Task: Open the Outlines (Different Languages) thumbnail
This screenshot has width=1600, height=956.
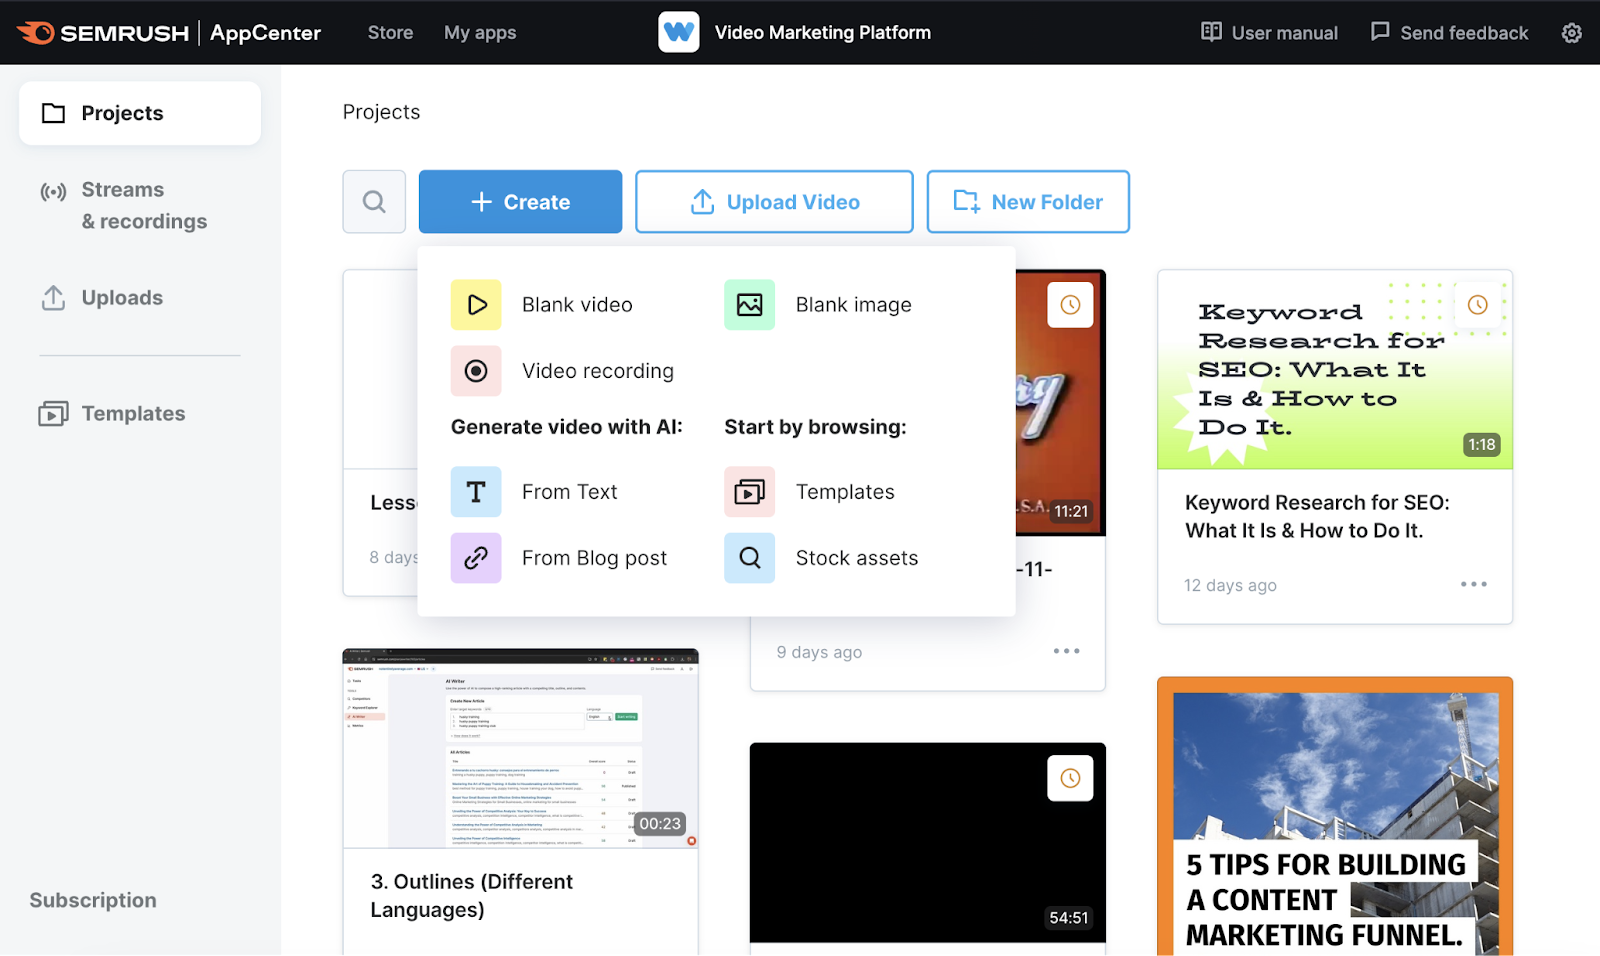Action: 520,748
